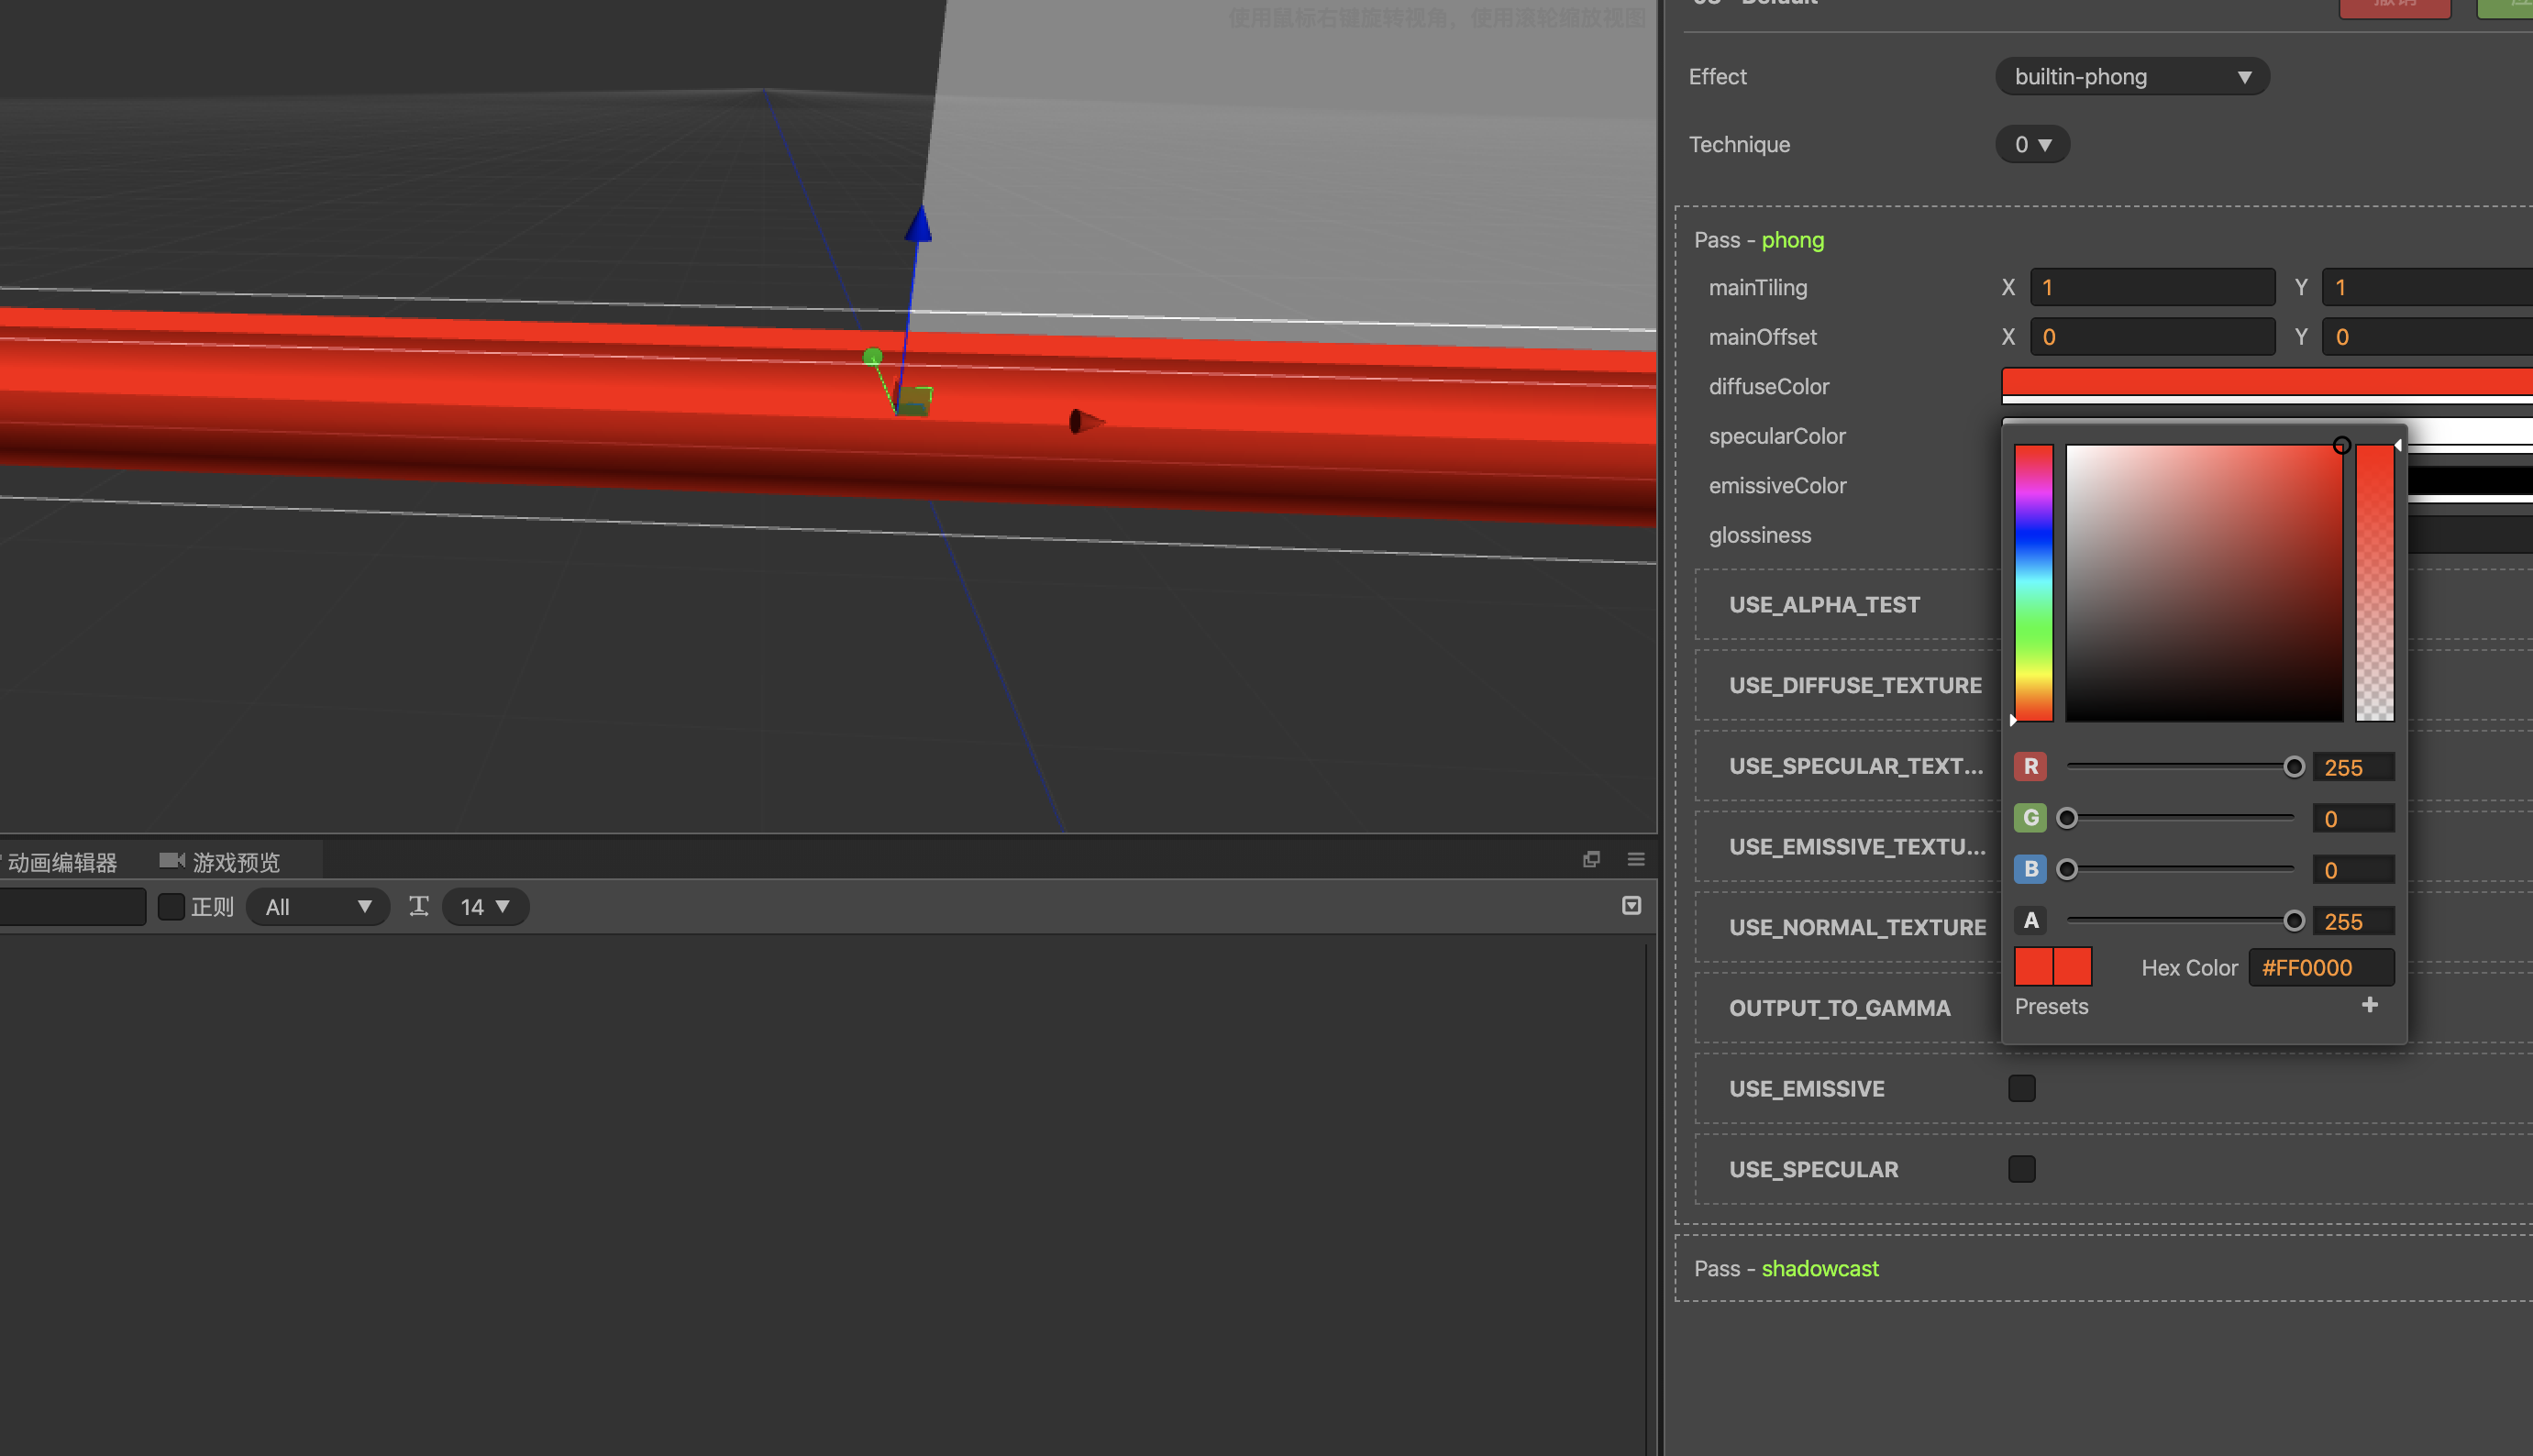Open the panel hamburger menu icon
This screenshot has height=1456, width=2533.
pyautogui.click(x=1636, y=859)
